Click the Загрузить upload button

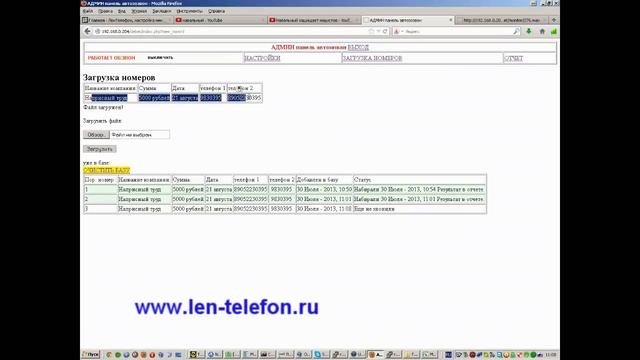tap(100, 149)
